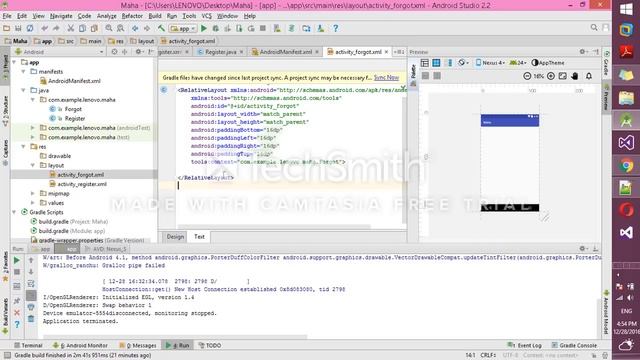The image size is (640, 360).
Task: Click device preview thumbnail
Action: (x=510, y=163)
